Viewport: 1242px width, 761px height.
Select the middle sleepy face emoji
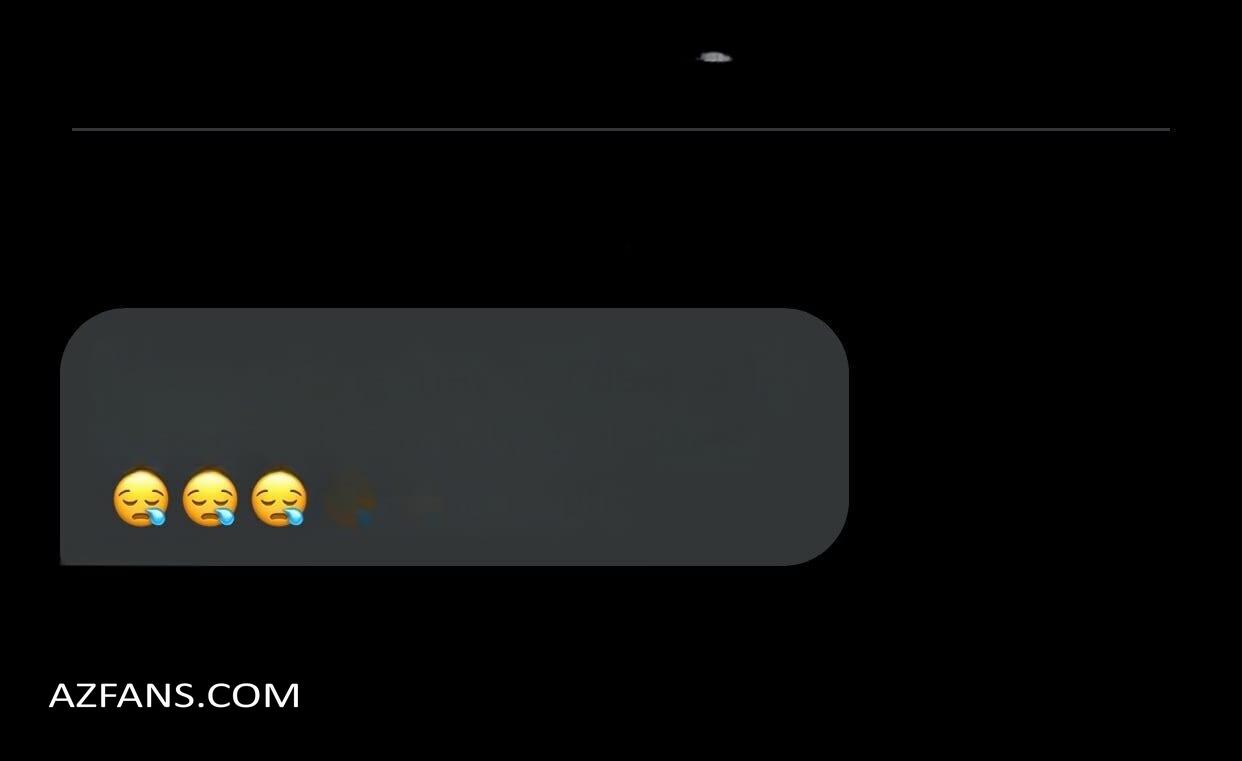pos(210,498)
